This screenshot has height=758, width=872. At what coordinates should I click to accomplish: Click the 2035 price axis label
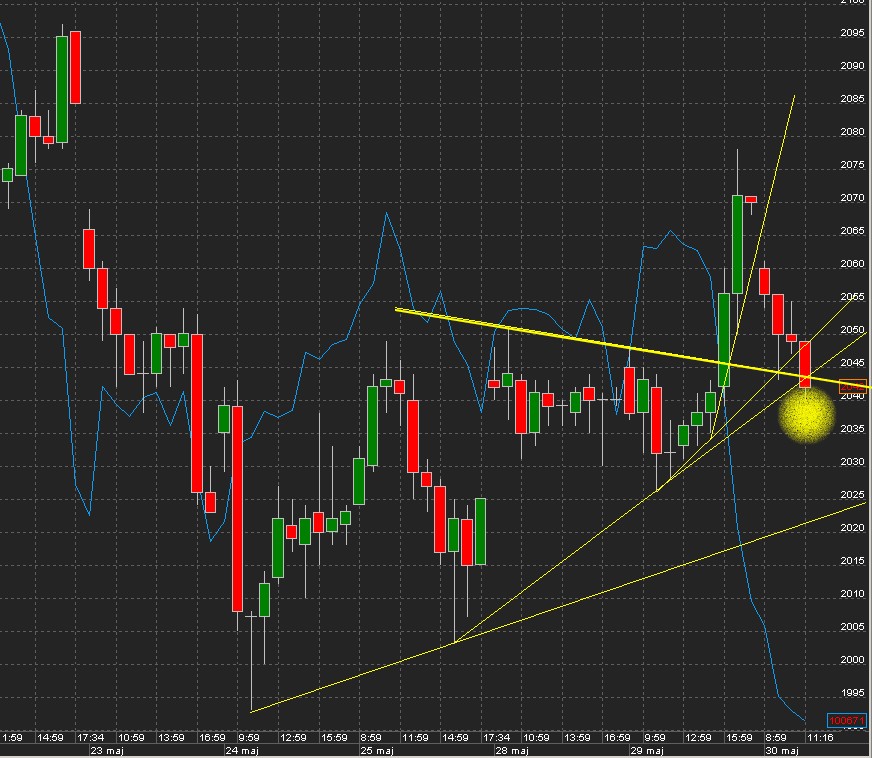click(x=852, y=429)
